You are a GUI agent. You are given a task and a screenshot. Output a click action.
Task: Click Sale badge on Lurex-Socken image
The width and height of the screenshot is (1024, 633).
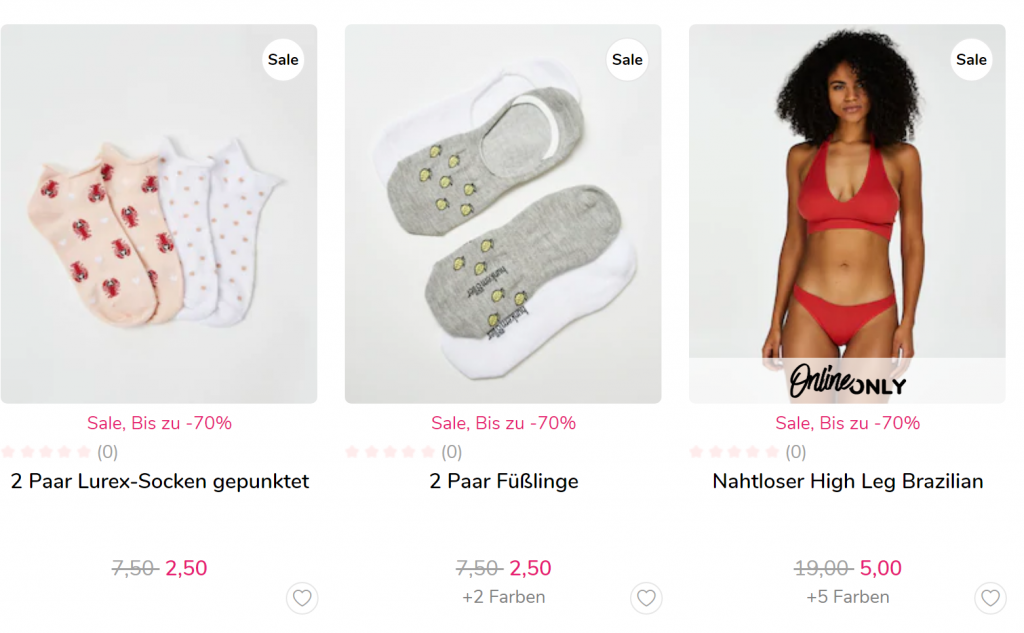click(x=283, y=60)
